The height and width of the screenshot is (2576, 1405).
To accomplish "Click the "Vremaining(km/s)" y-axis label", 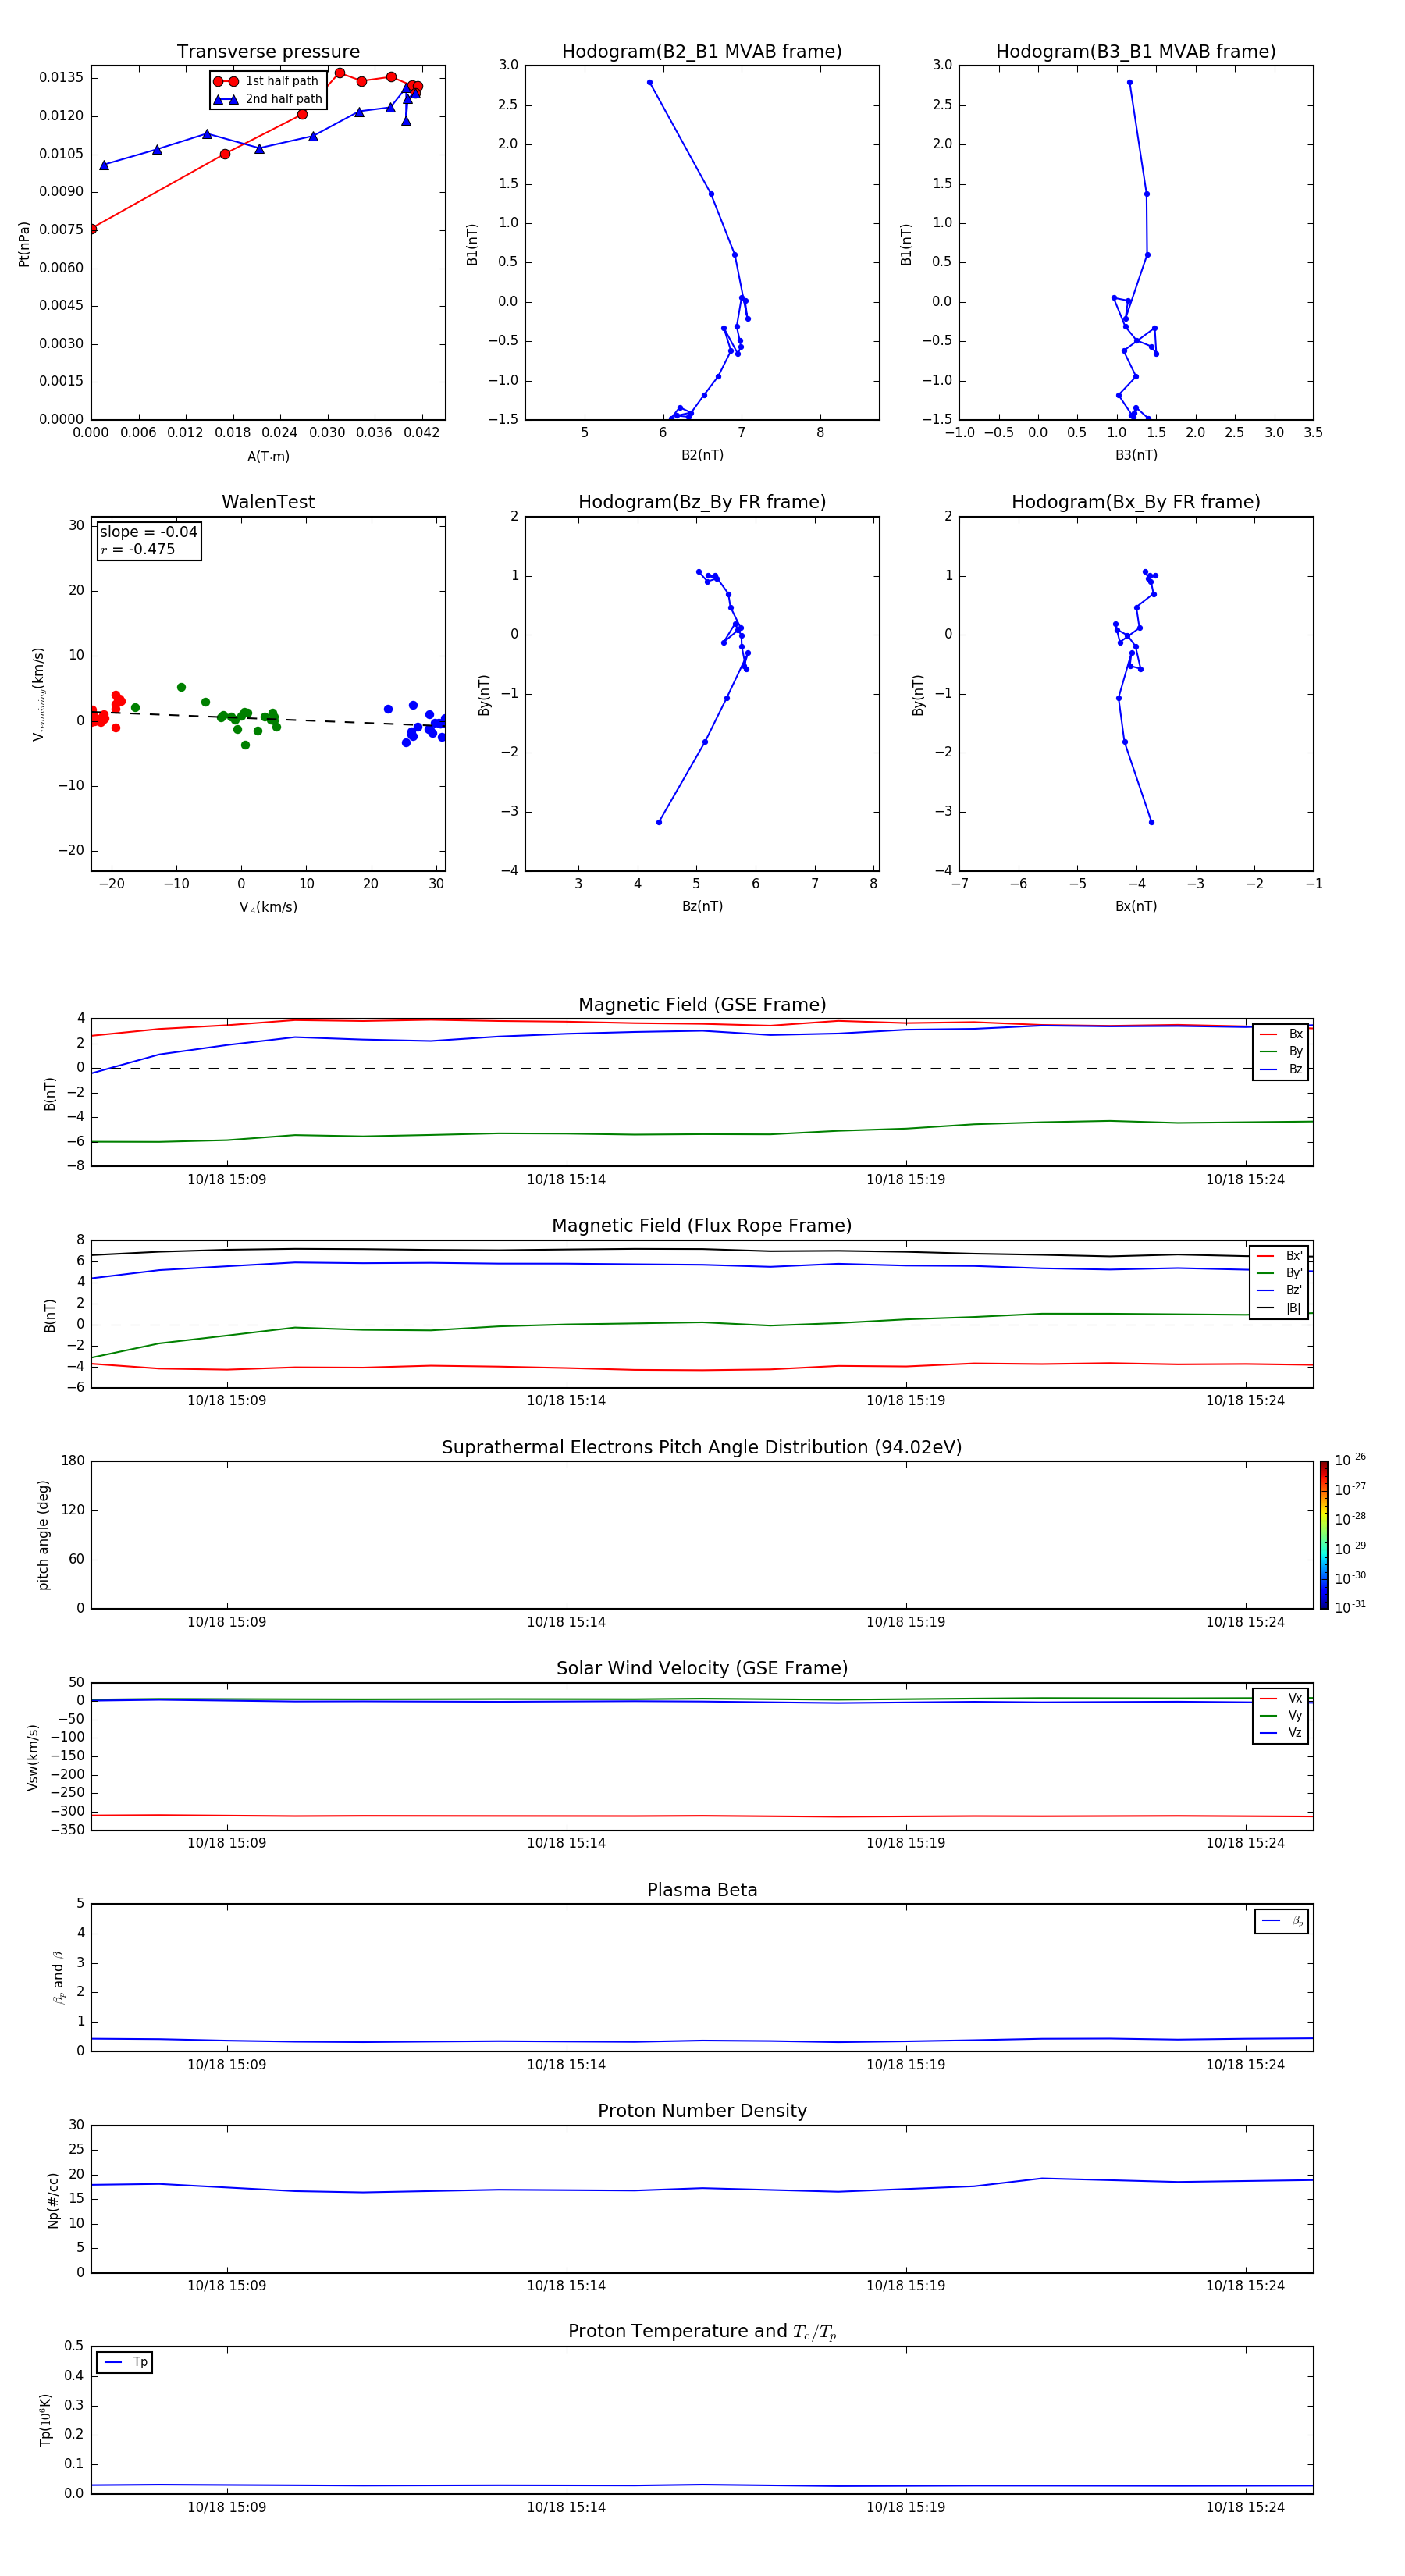I will 38,694.
